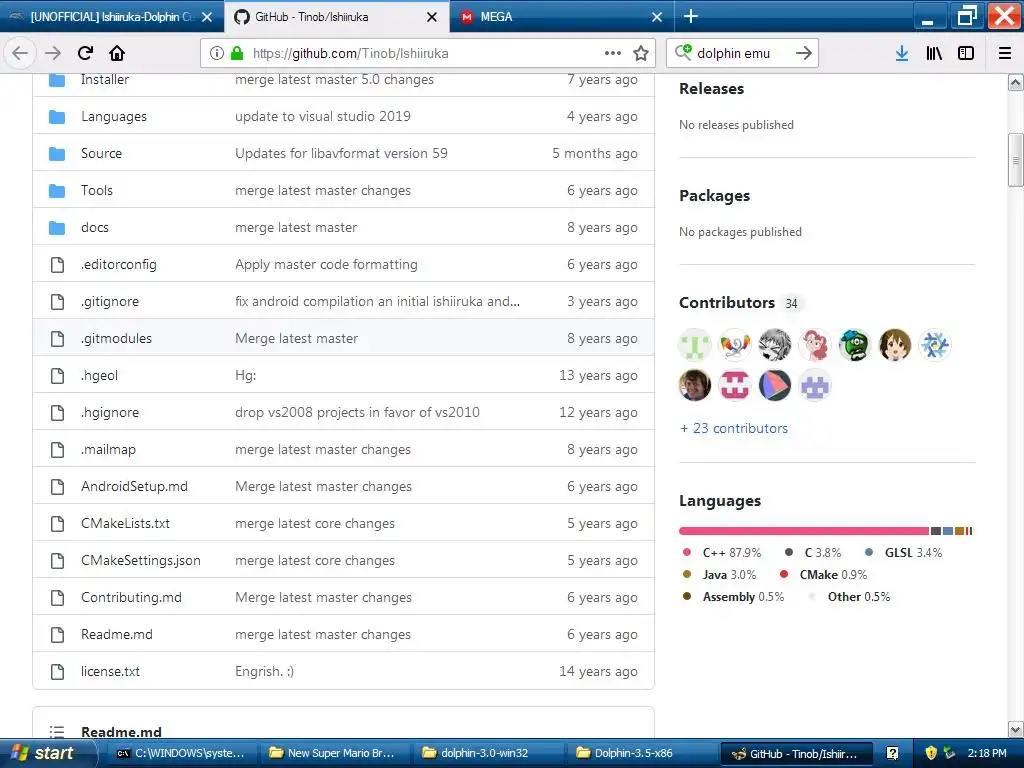The width and height of the screenshot is (1024, 768).
Task: Open the Source folder
Action: (x=101, y=153)
